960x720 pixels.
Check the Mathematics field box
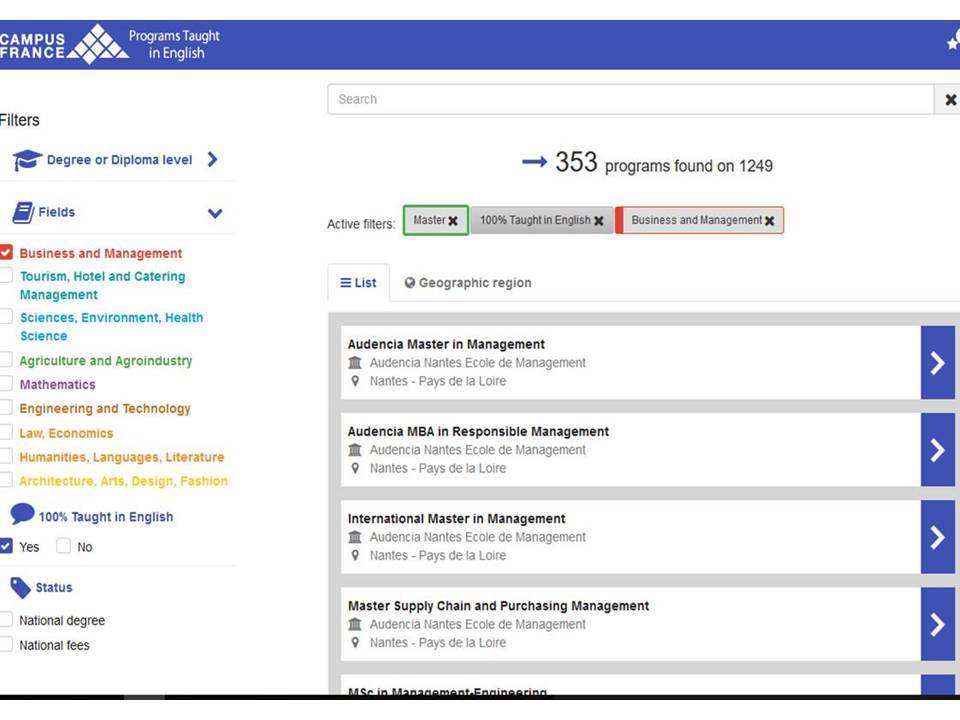tap(6, 383)
